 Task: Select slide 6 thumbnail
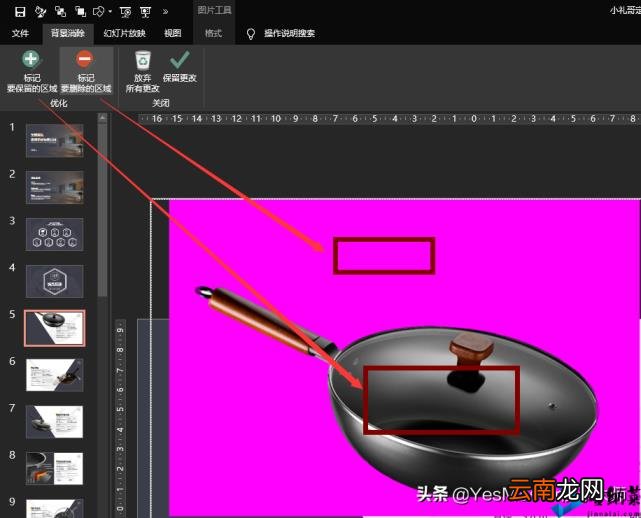click(55, 375)
